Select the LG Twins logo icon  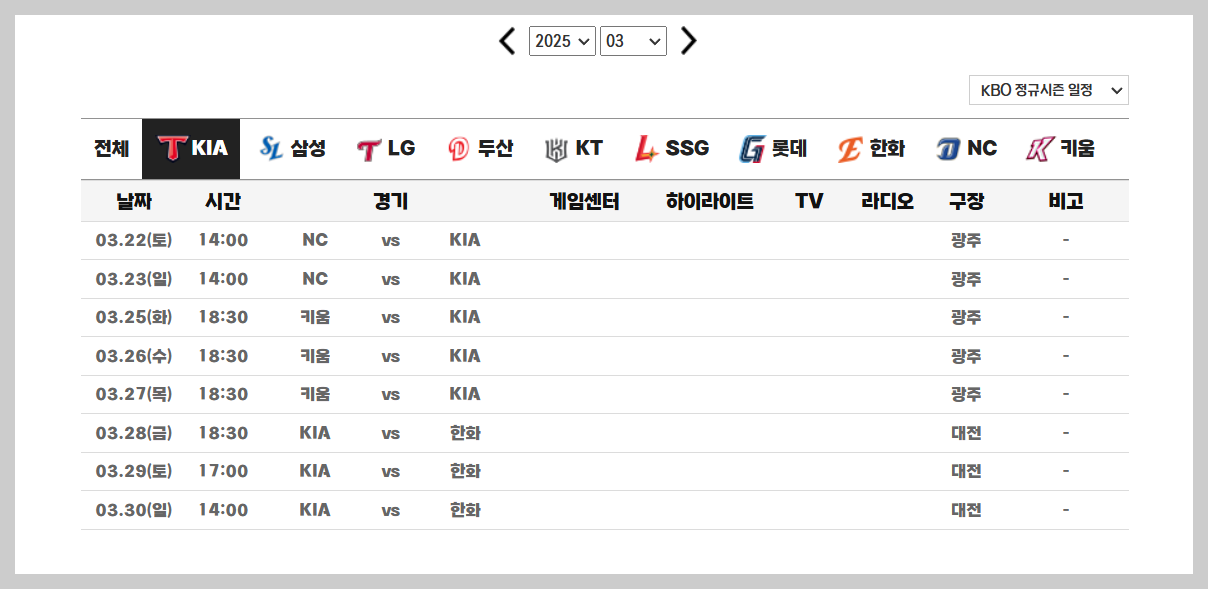pos(366,147)
